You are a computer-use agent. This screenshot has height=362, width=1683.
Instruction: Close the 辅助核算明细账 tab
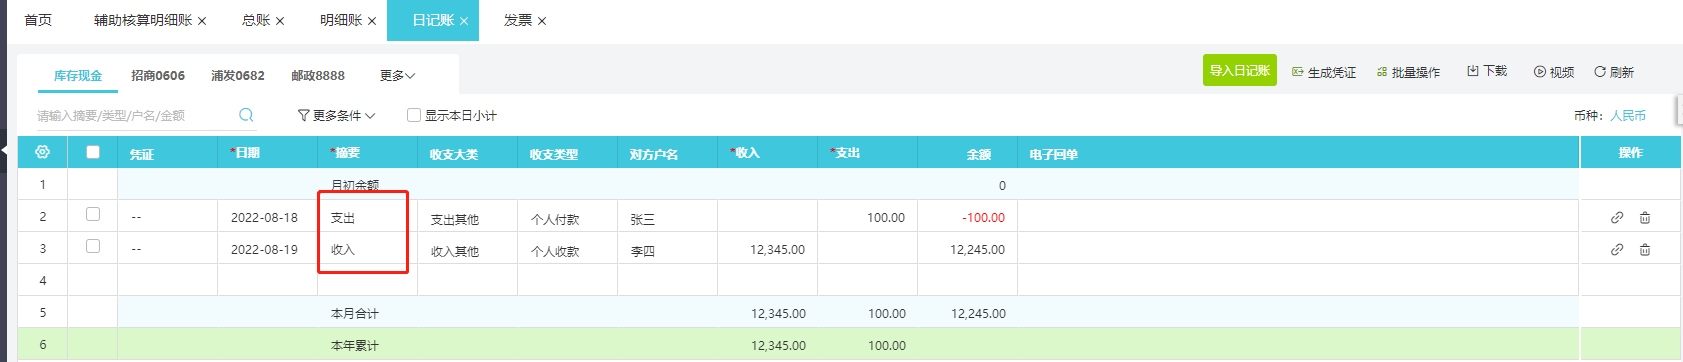point(202,21)
